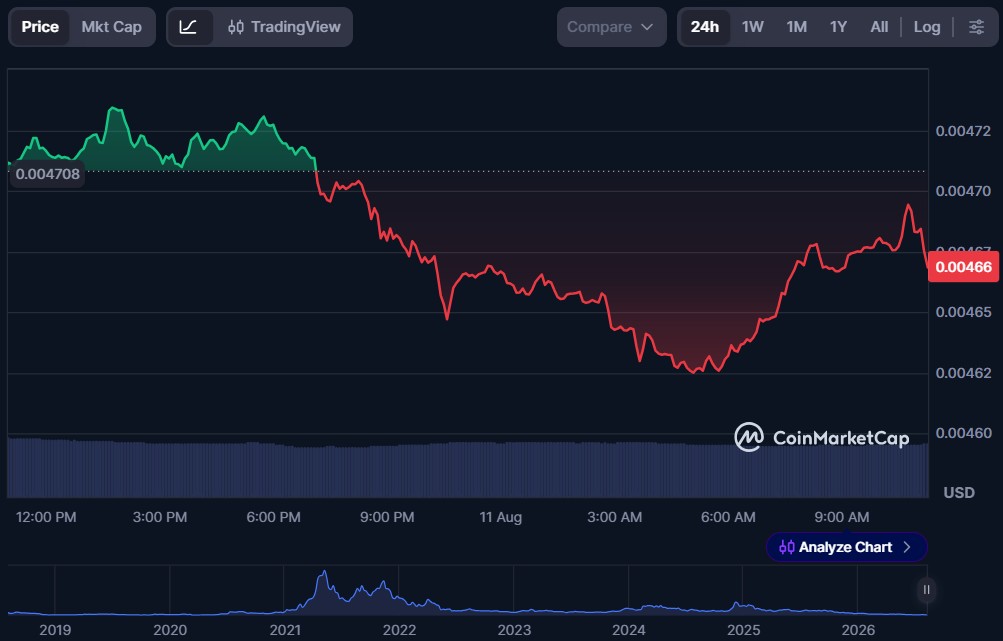Pause the history range handle icon
The width and height of the screenshot is (1003, 641).
(x=926, y=589)
